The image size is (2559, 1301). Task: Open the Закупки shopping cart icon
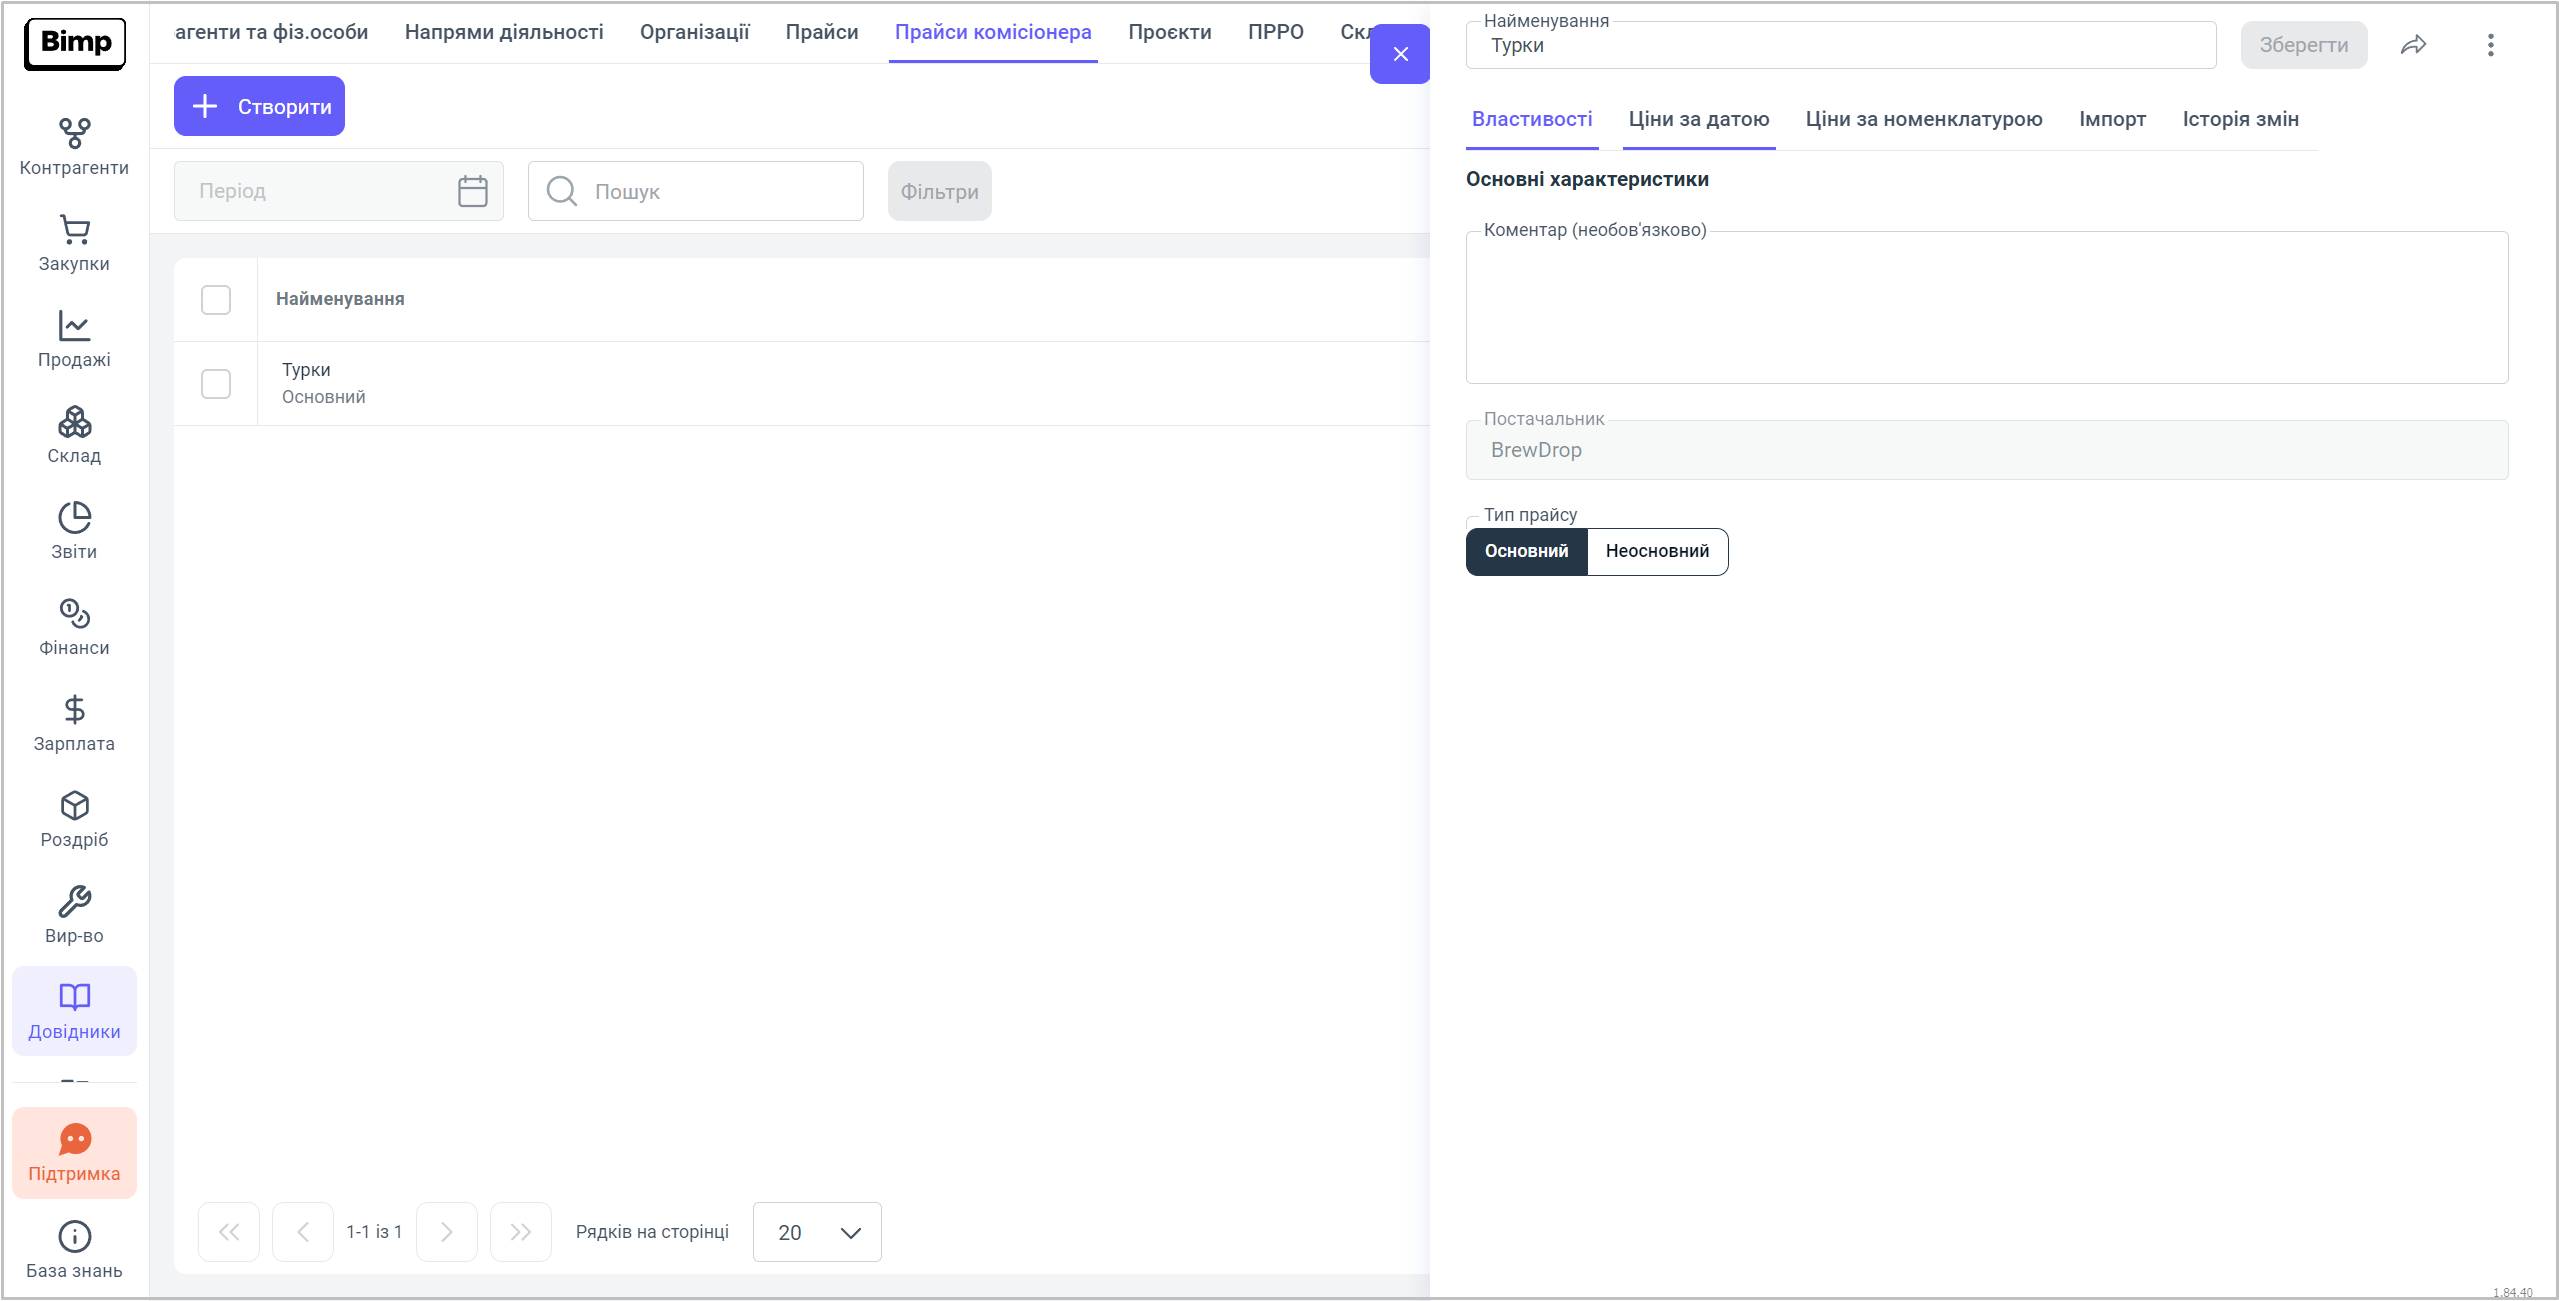click(74, 230)
